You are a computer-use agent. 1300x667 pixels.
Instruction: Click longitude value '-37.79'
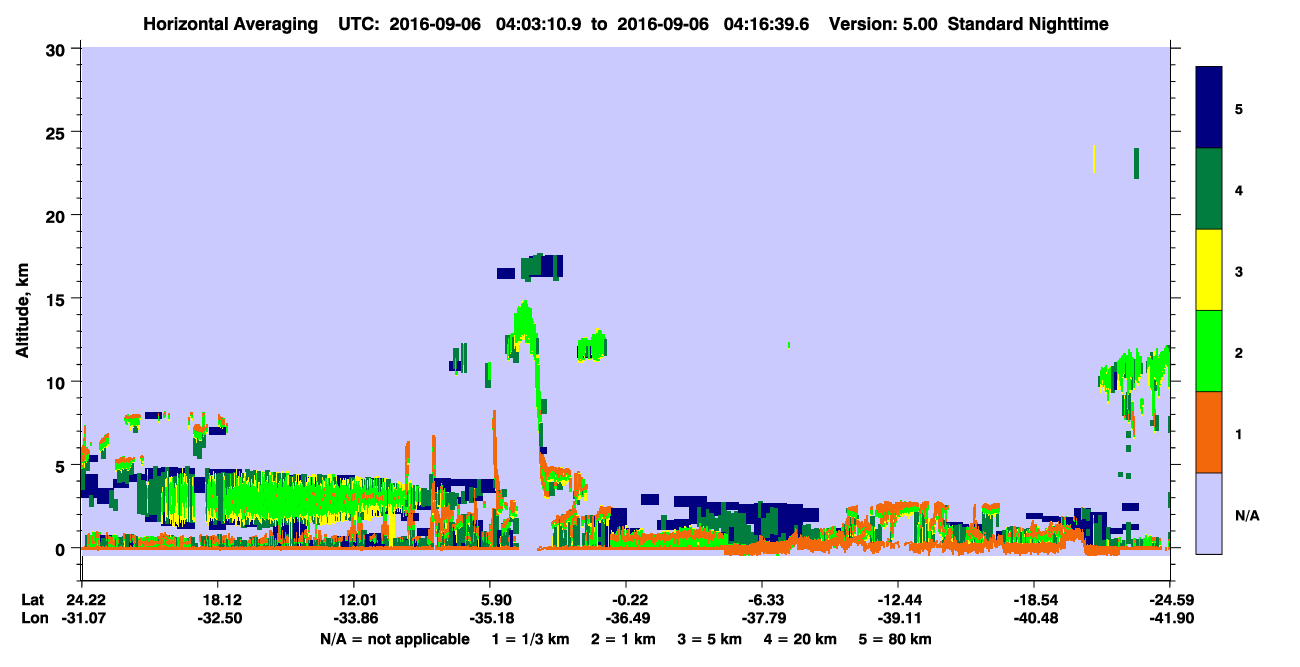tap(762, 618)
